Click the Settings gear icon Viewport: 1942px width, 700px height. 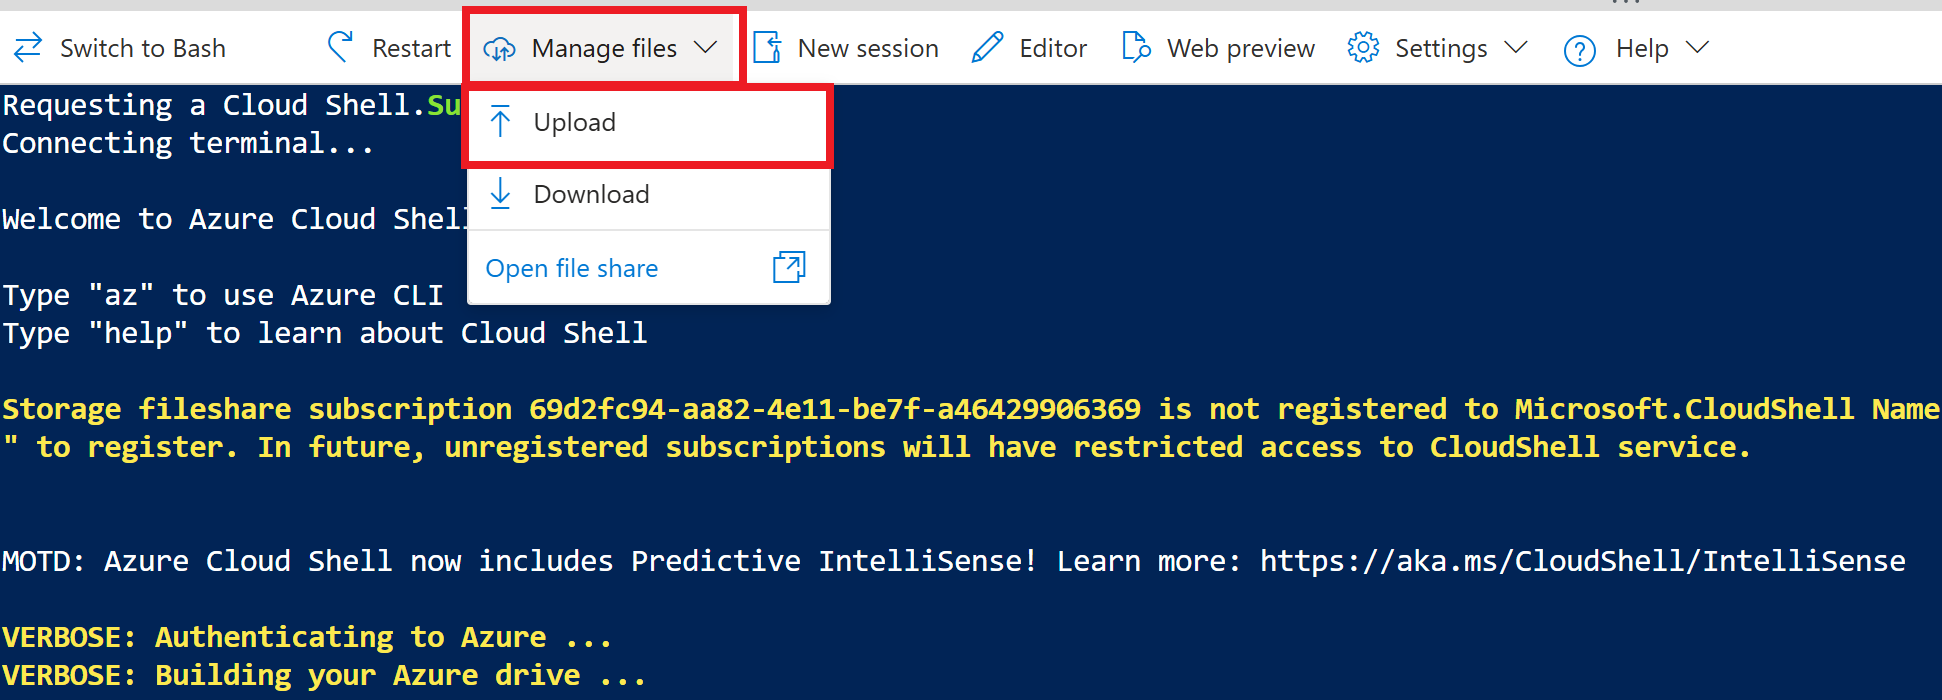point(1362,47)
